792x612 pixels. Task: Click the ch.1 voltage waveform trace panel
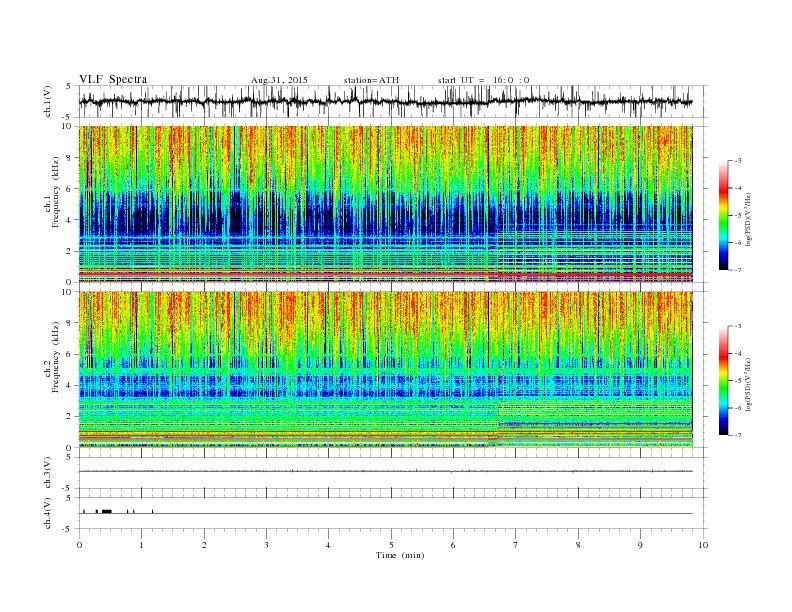[392, 101]
